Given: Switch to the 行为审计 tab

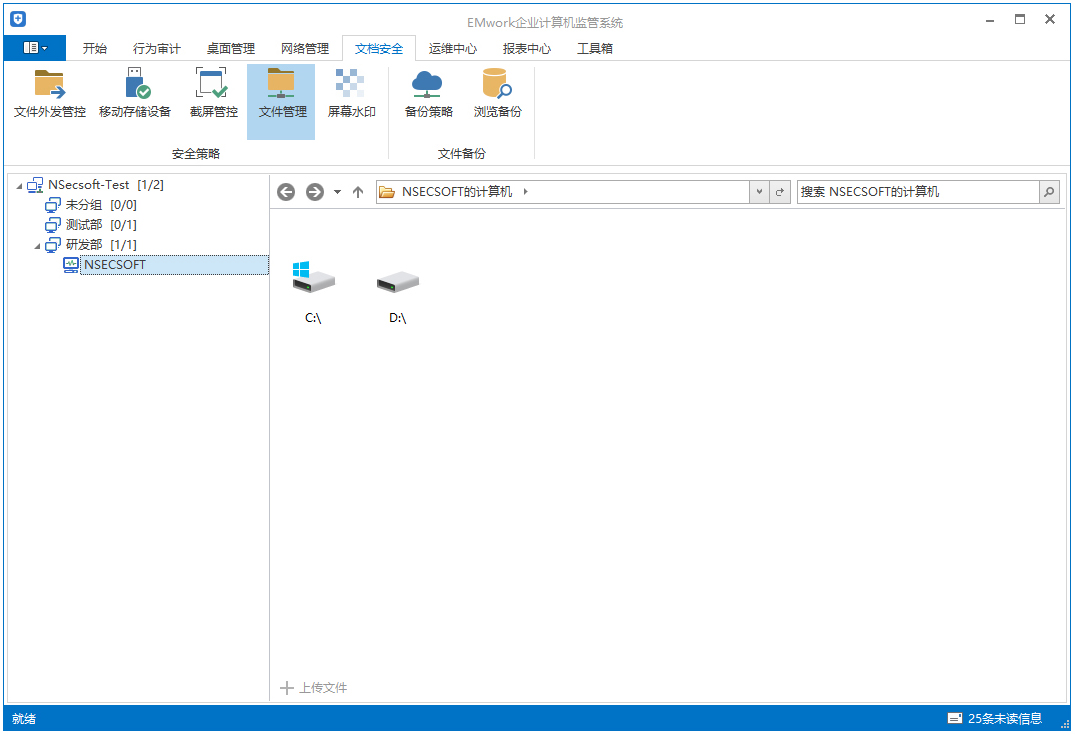Looking at the screenshot, I should click(156, 48).
